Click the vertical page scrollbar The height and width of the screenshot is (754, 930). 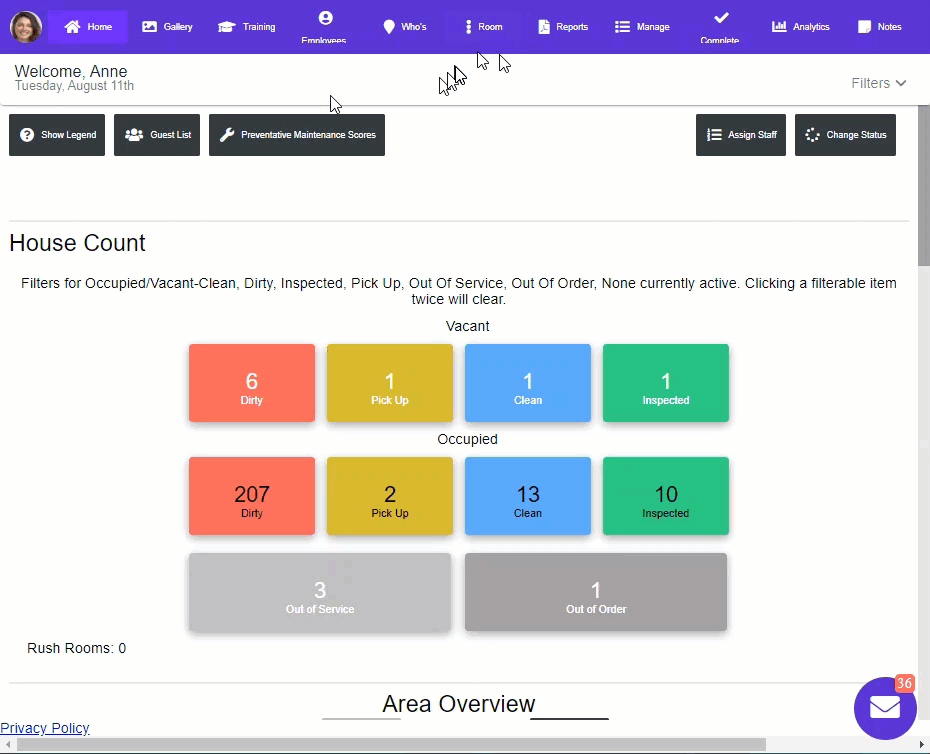click(x=923, y=400)
